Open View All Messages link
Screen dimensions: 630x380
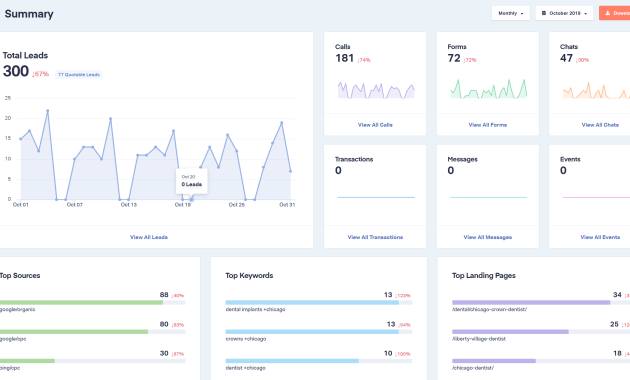point(488,237)
